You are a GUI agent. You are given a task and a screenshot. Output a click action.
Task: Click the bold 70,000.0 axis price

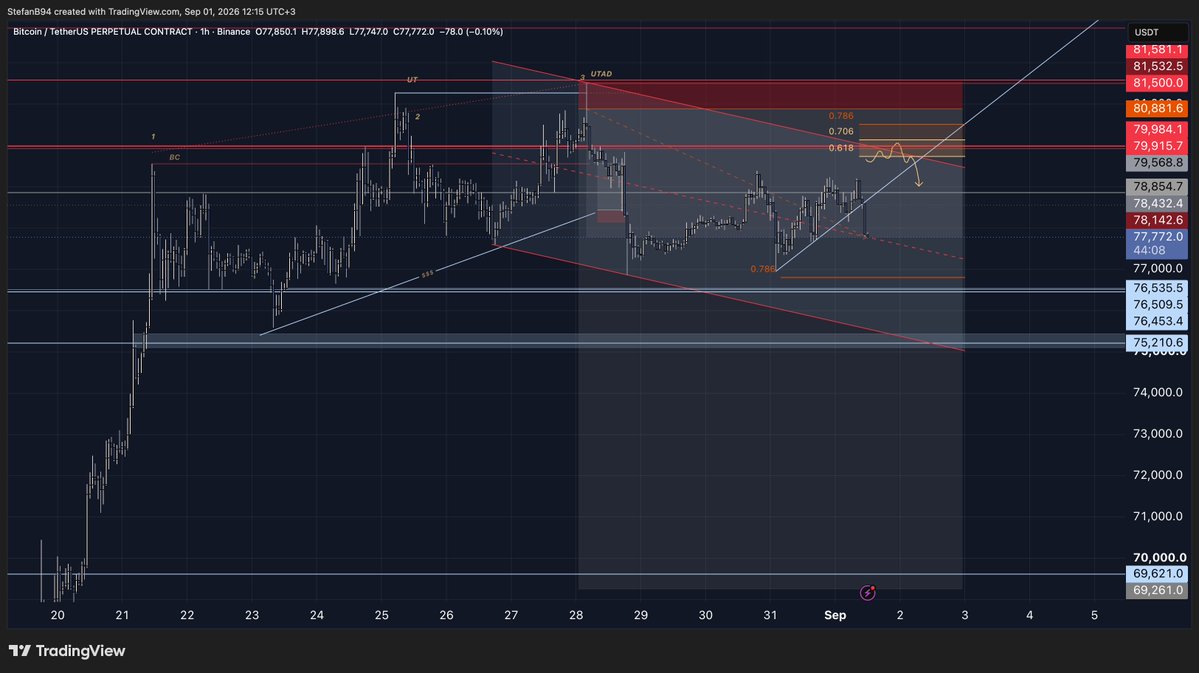1159,558
